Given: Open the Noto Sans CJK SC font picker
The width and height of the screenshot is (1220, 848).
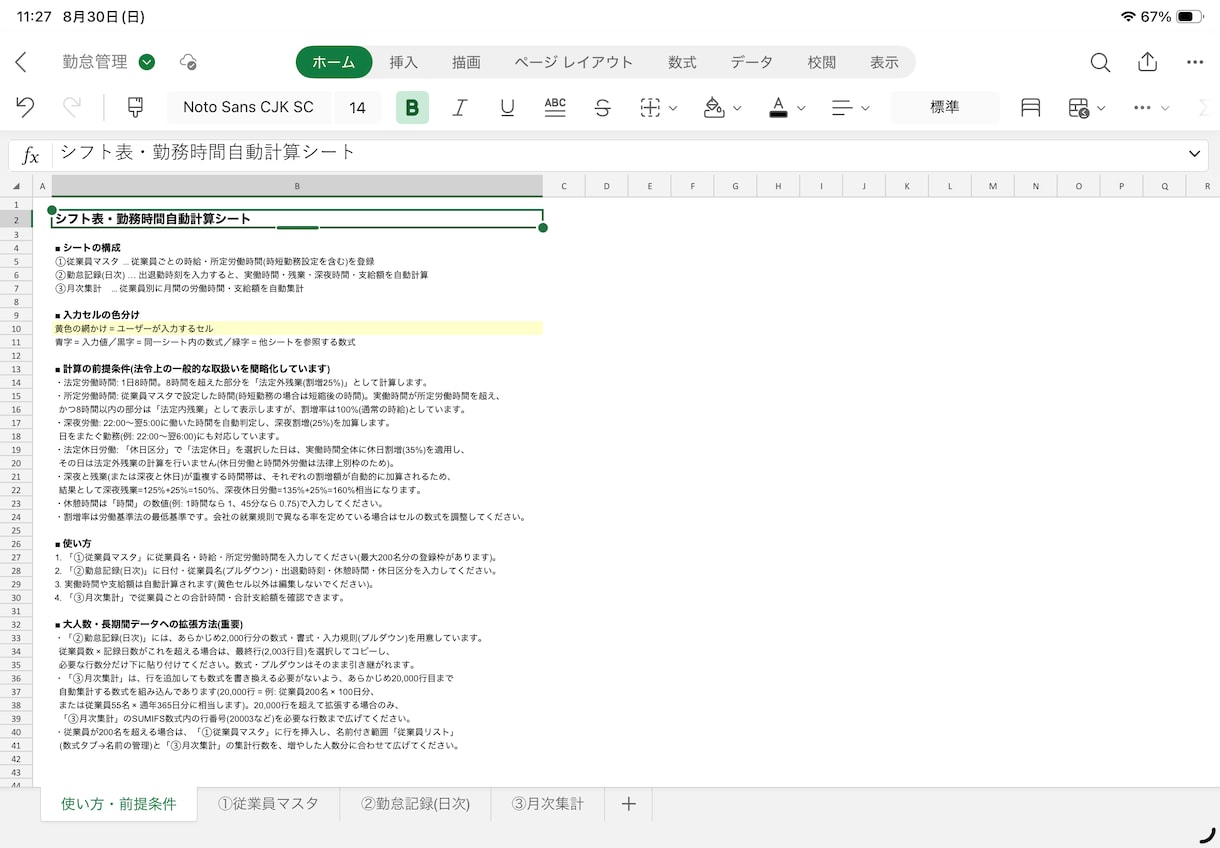Looking at the screenshot, I should 248,107.
